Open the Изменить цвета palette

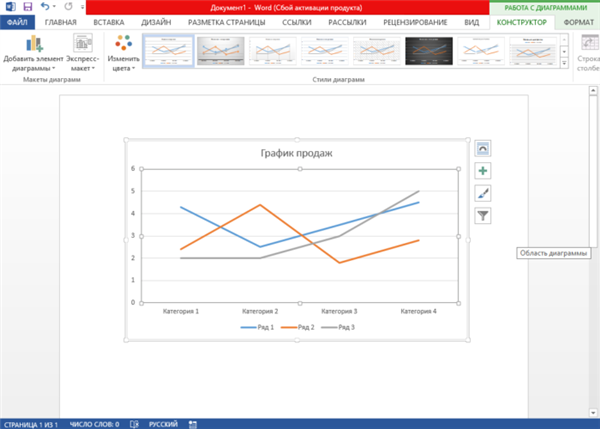coord(123,53)
